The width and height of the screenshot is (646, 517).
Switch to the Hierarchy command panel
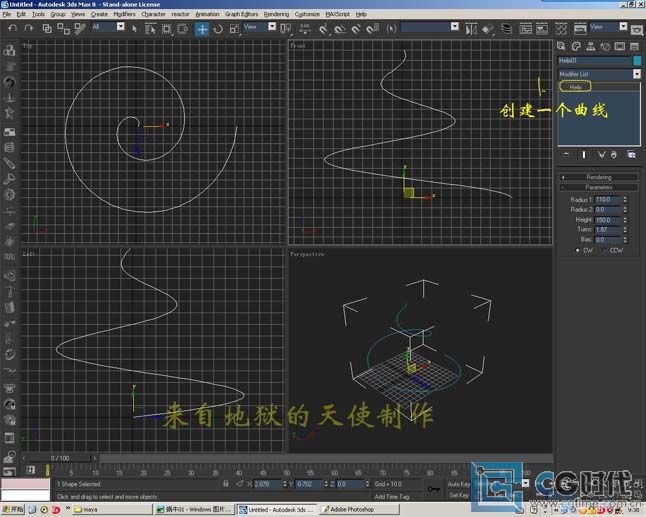[590, 46]
